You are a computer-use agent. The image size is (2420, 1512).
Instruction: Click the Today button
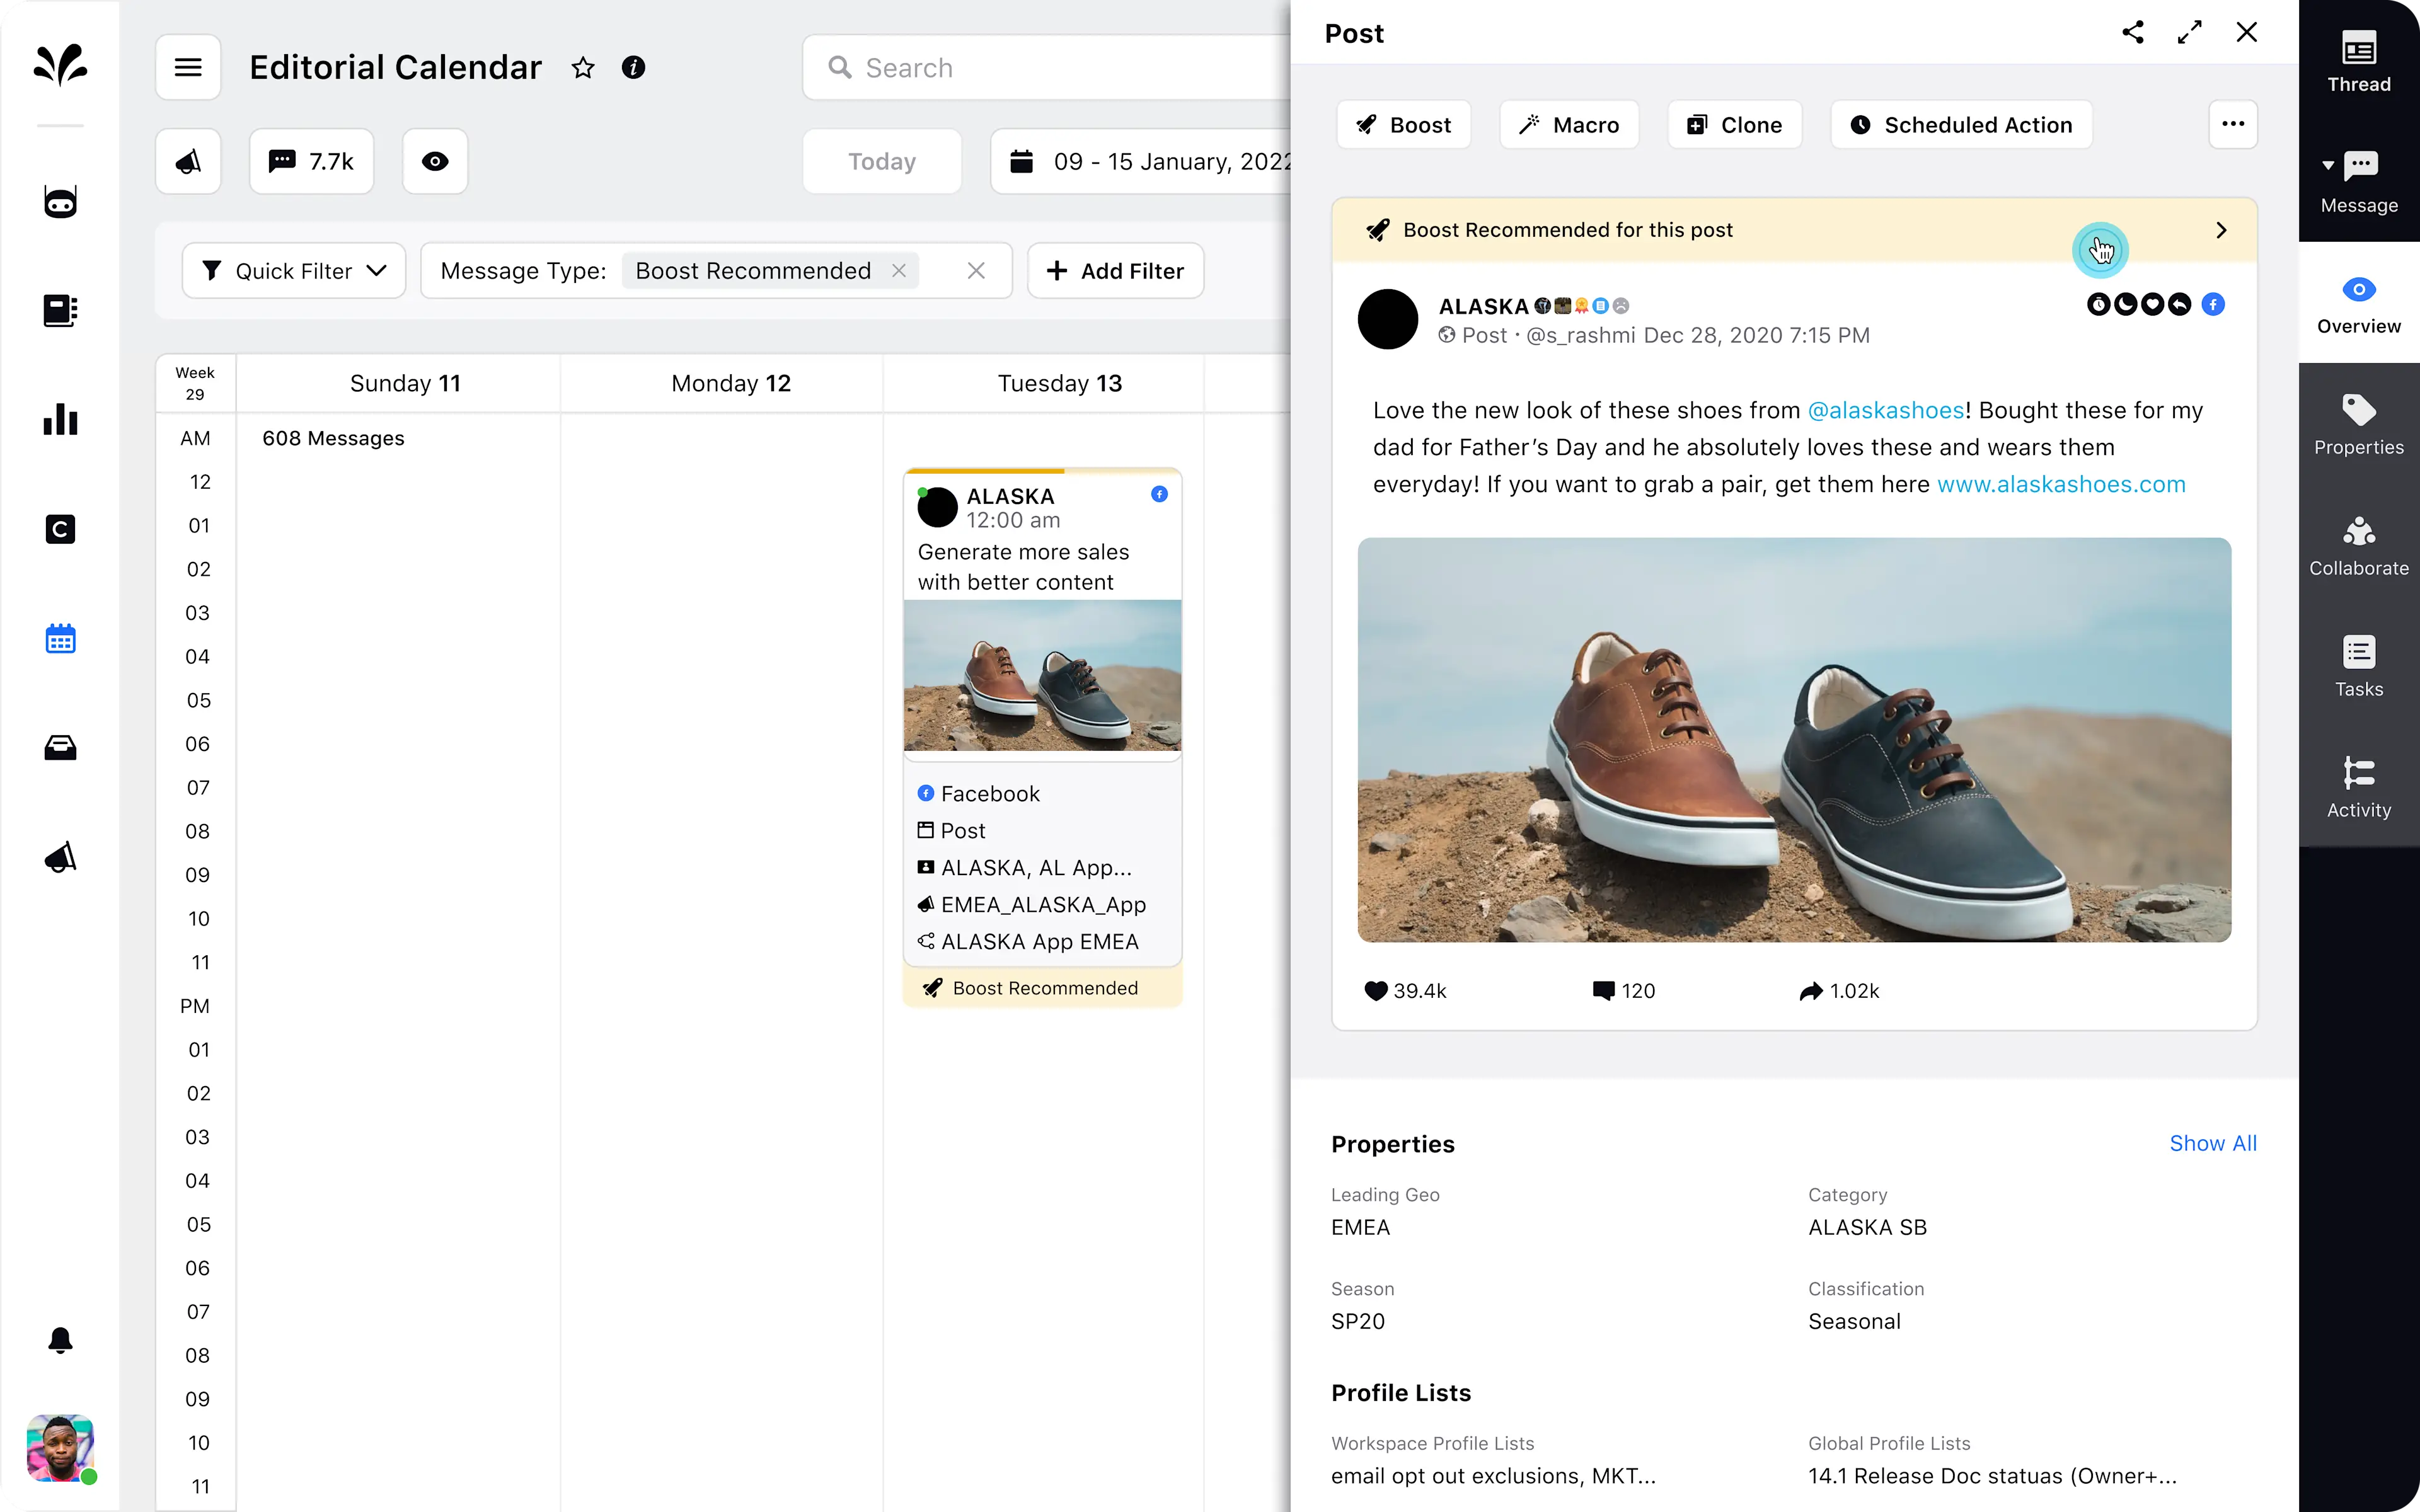coord(882,161)
